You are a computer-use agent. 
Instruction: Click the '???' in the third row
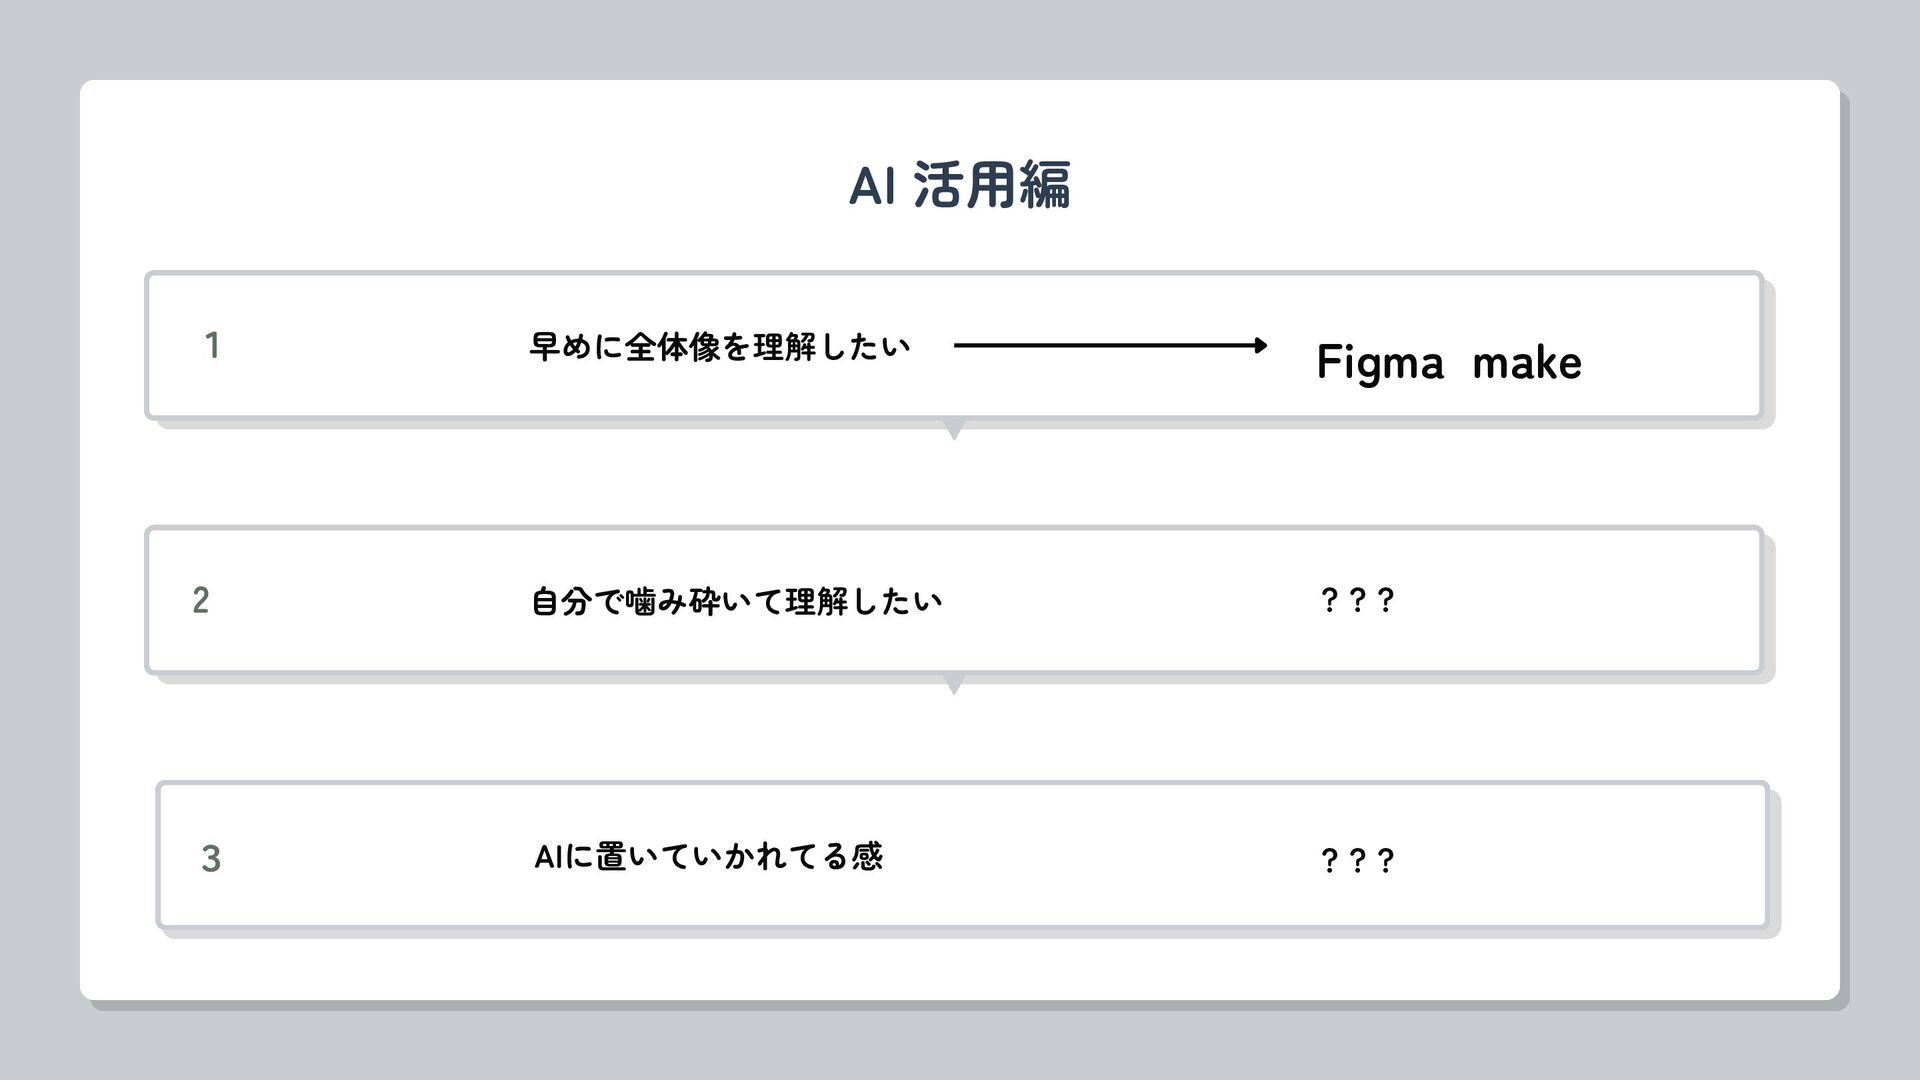point(1357,860)
